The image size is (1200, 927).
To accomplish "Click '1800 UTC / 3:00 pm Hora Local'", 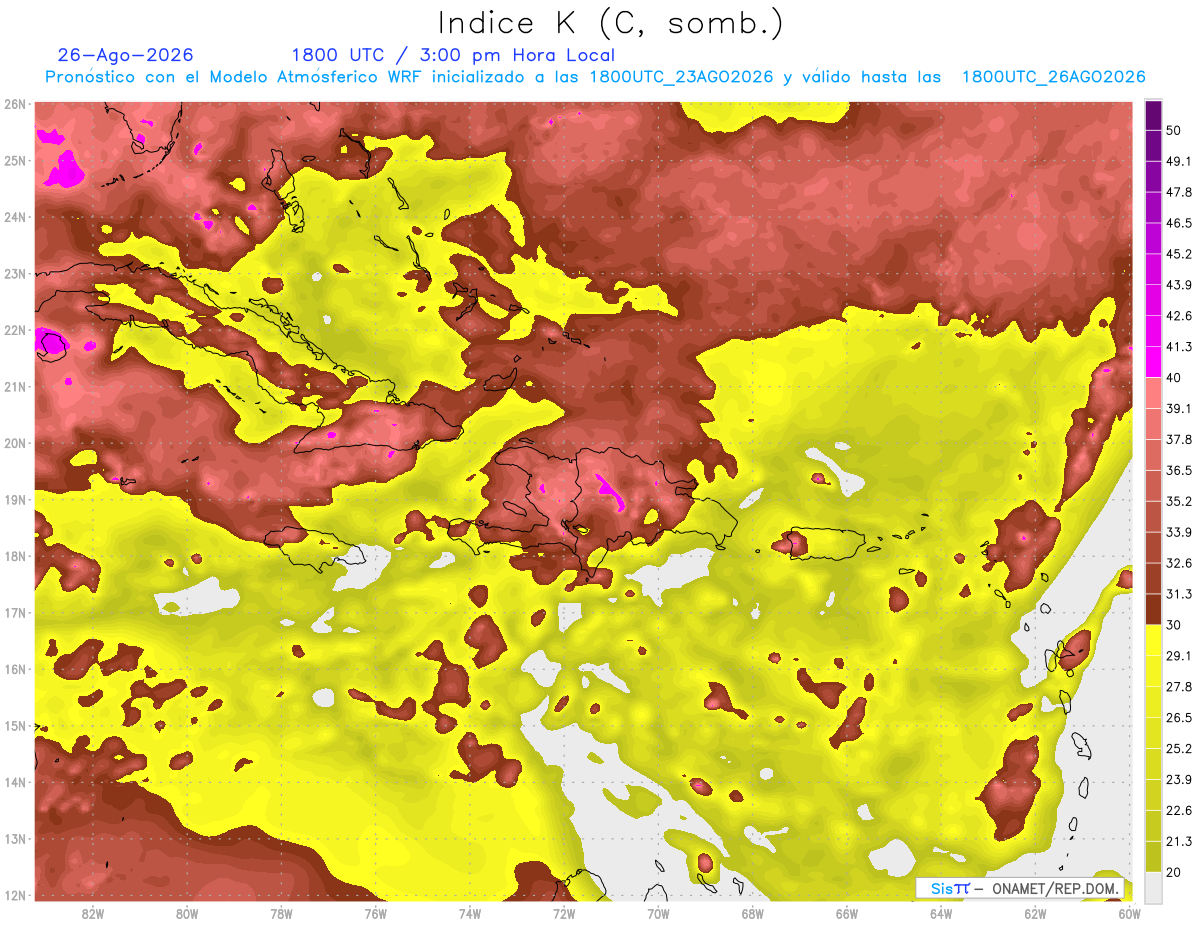I will pos(453,55).
